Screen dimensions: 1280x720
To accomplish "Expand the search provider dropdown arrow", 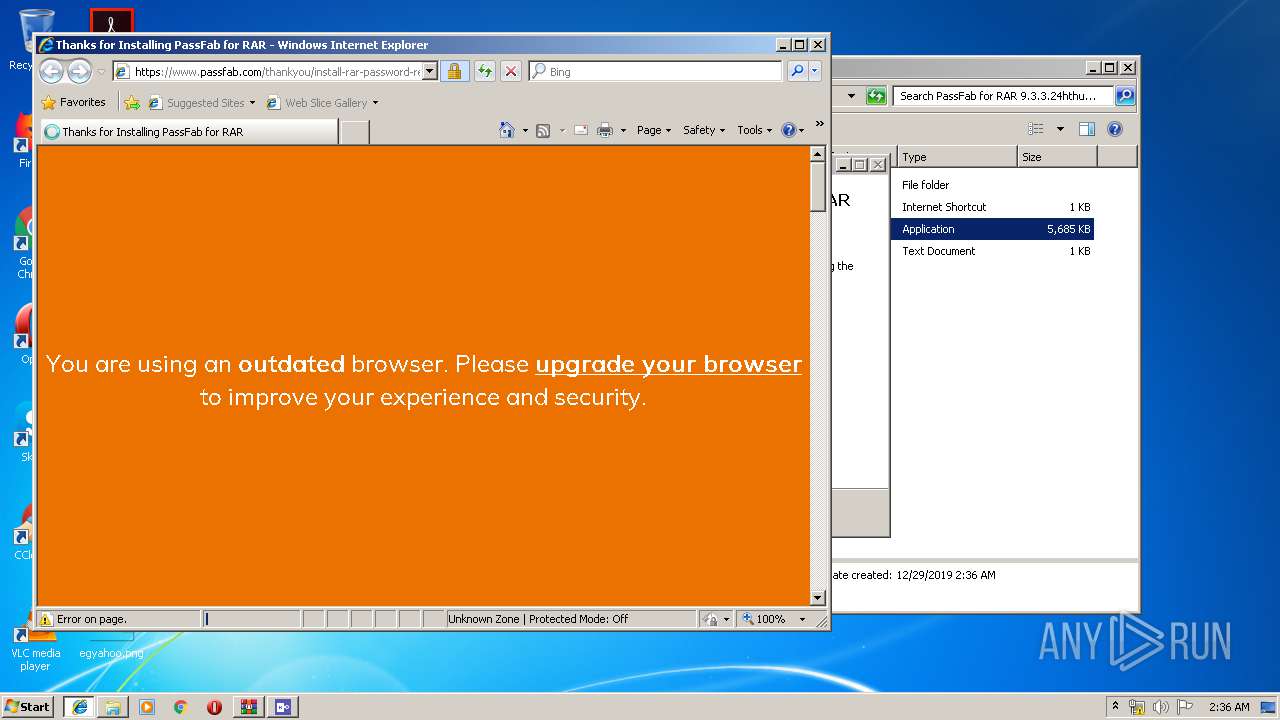I will point(815,71).
